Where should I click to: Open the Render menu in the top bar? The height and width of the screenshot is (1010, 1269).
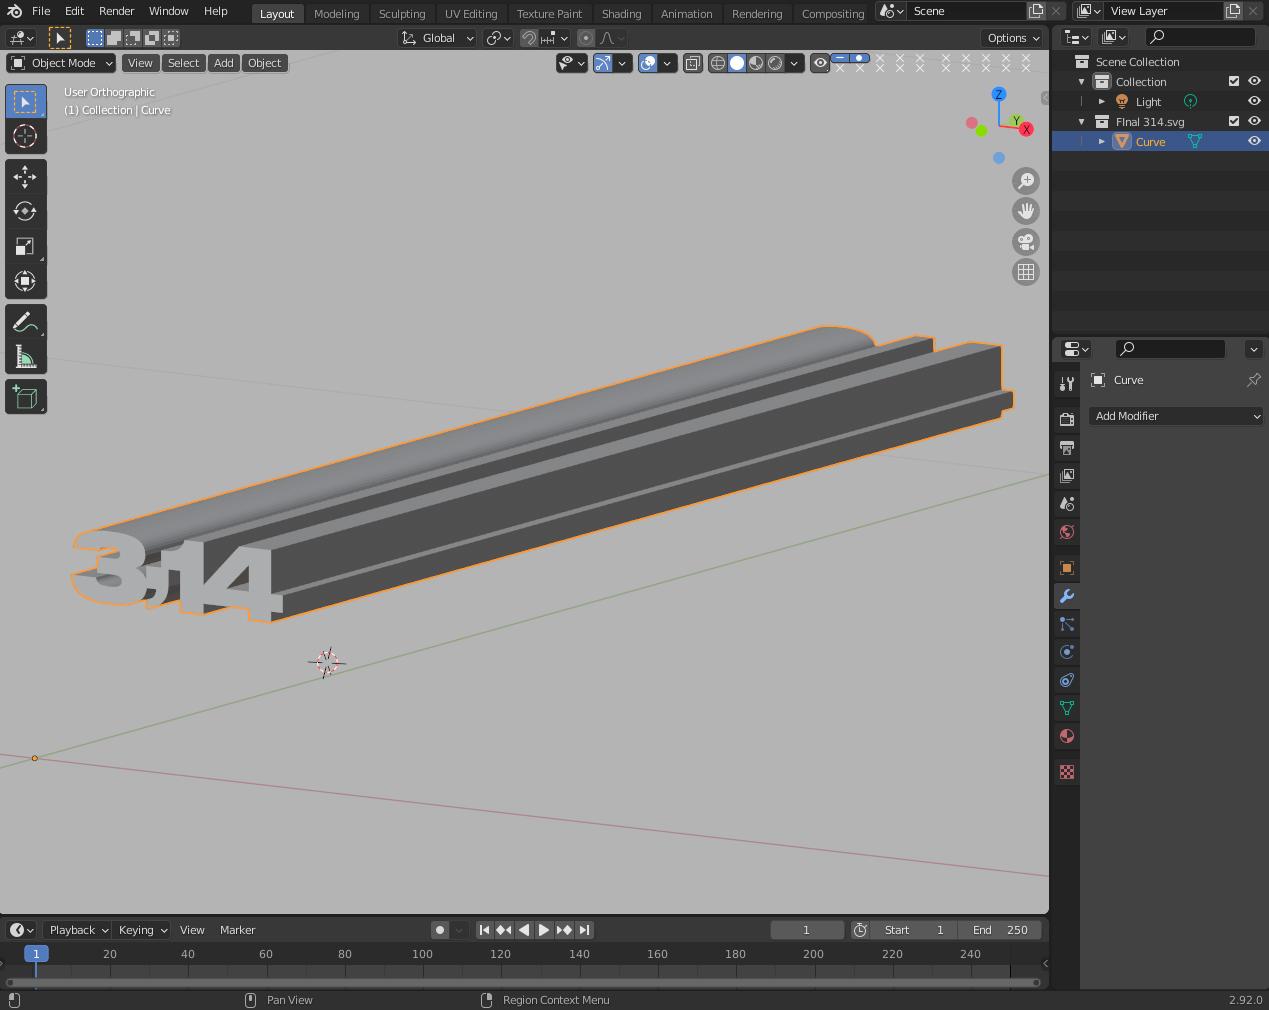pos(116,11)
